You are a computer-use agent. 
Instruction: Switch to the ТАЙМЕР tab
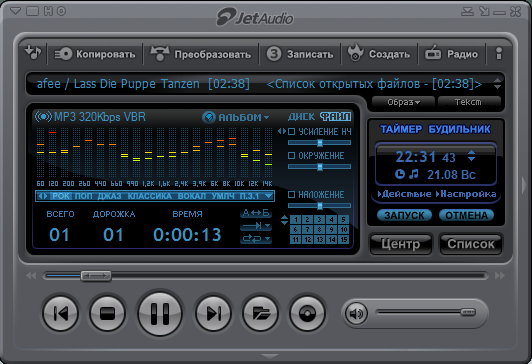[x=401, y=129]
